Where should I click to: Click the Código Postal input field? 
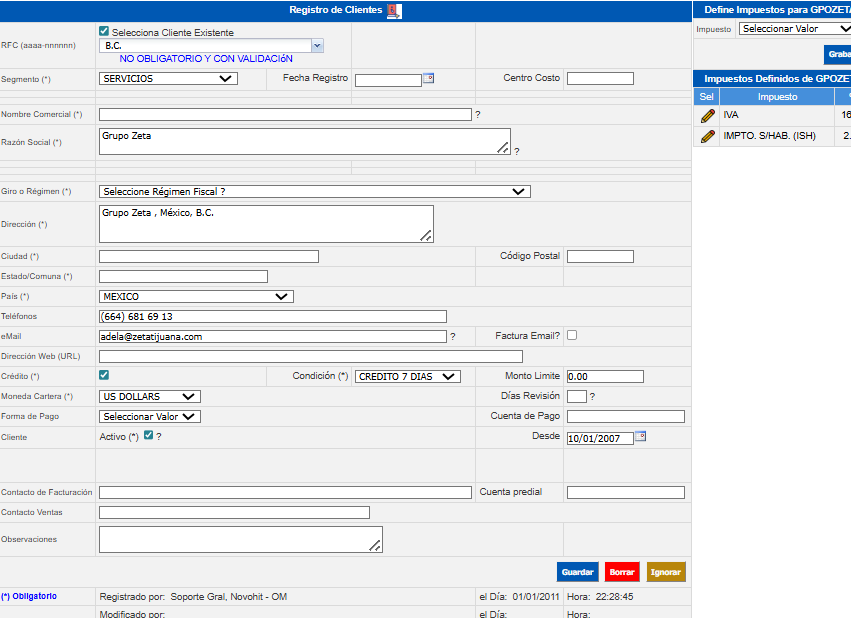(x=600, y=257)
